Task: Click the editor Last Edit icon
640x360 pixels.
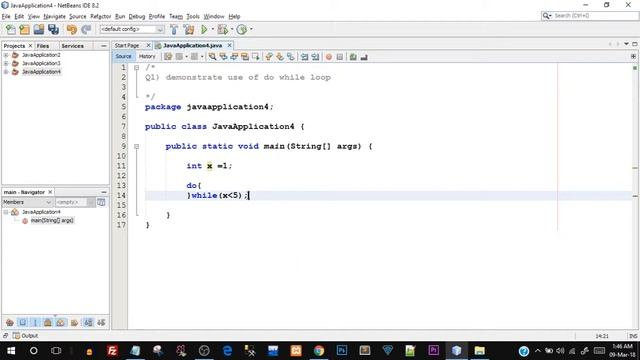Action: (x=168, y=57)
